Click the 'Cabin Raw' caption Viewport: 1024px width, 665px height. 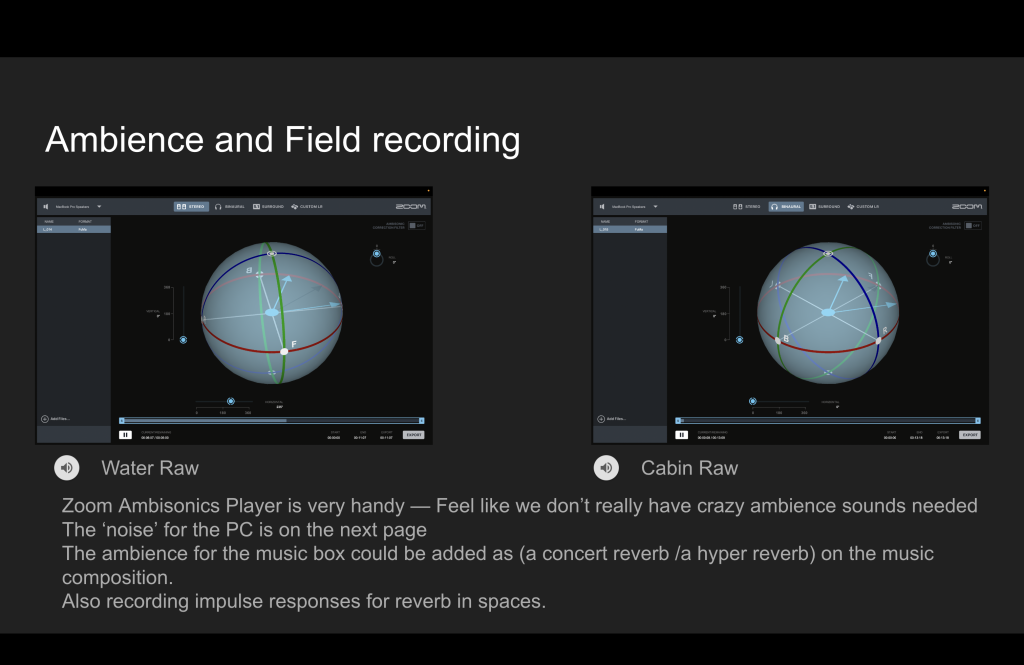click(690, 468)
